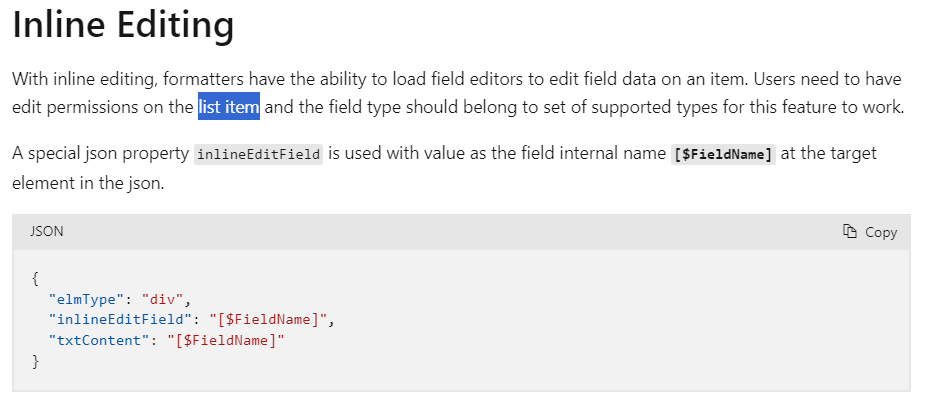Image resolution: width=931 pixels, height=409 pixels.
Task: Click the Copy button label
Action: (881, 232)
